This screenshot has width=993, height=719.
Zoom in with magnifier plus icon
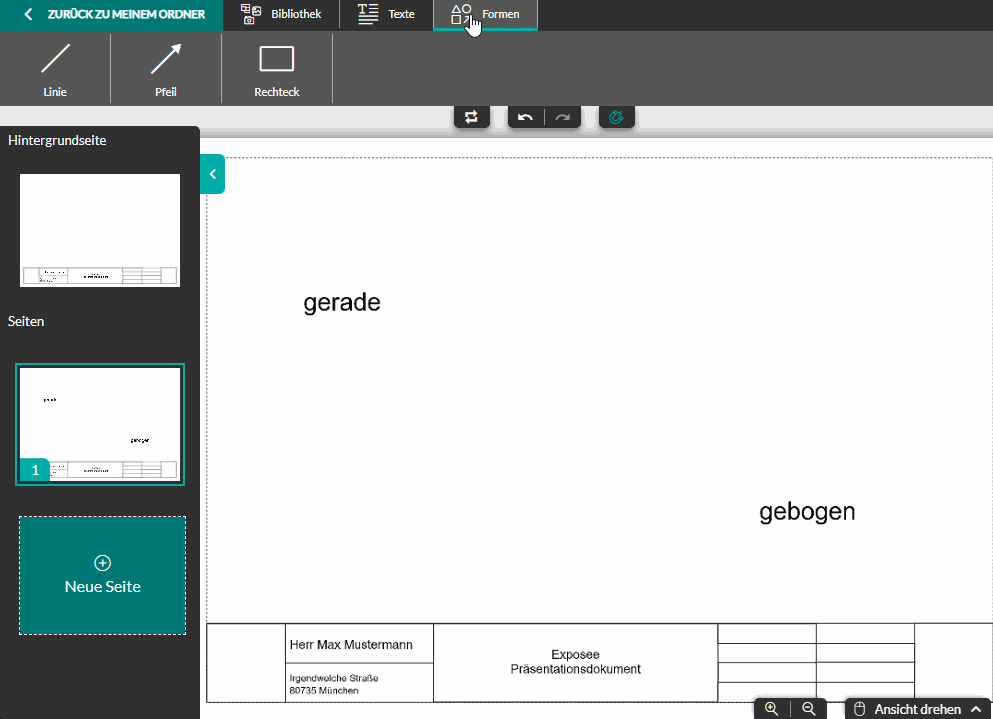click(771, 708)
